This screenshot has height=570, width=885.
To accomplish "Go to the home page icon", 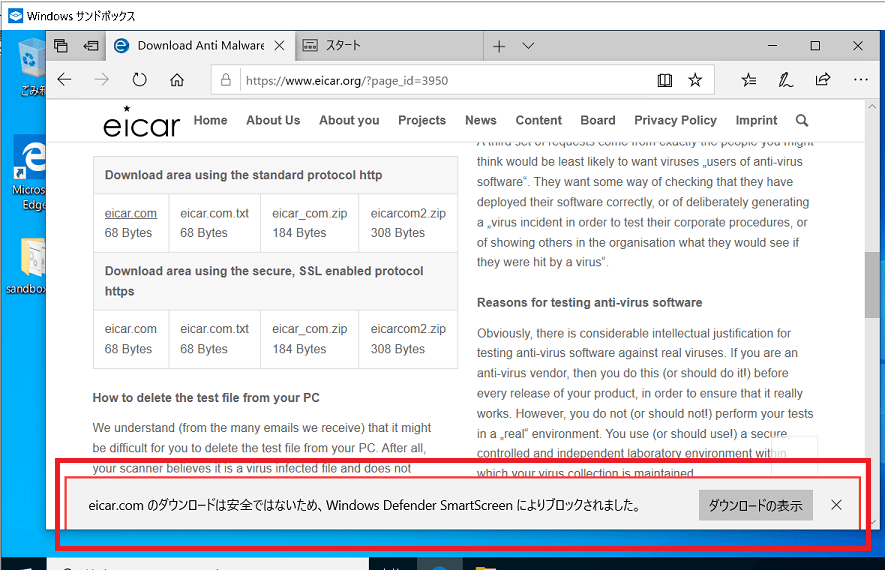I will 177,80.
